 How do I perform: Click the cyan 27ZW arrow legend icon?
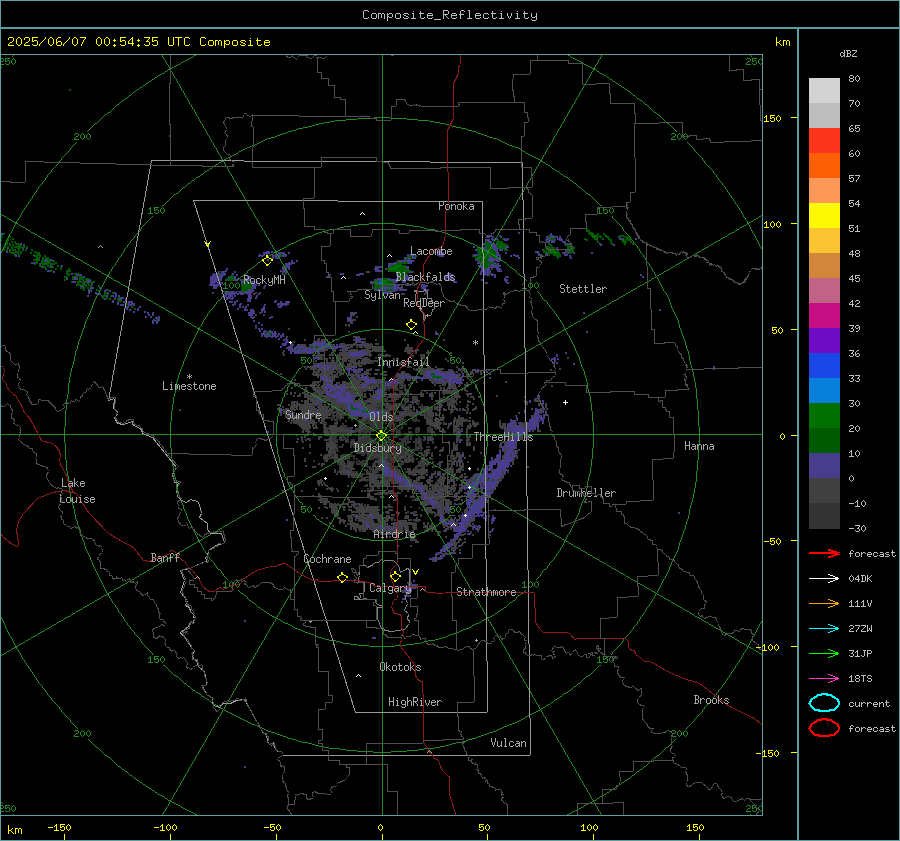pyautogui.click(x=824, y=629)
